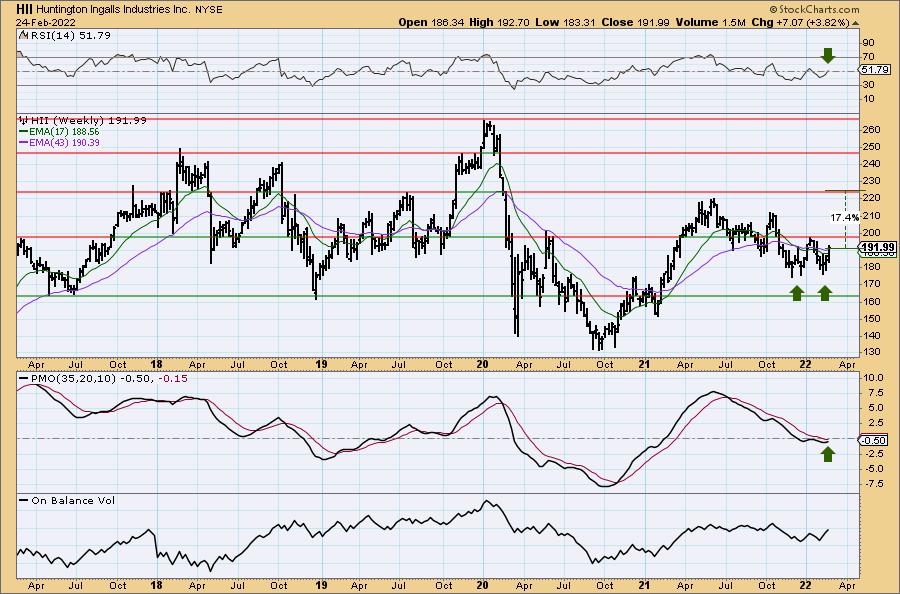Click the 18 year label under the price panel

(x=156, y=364)
